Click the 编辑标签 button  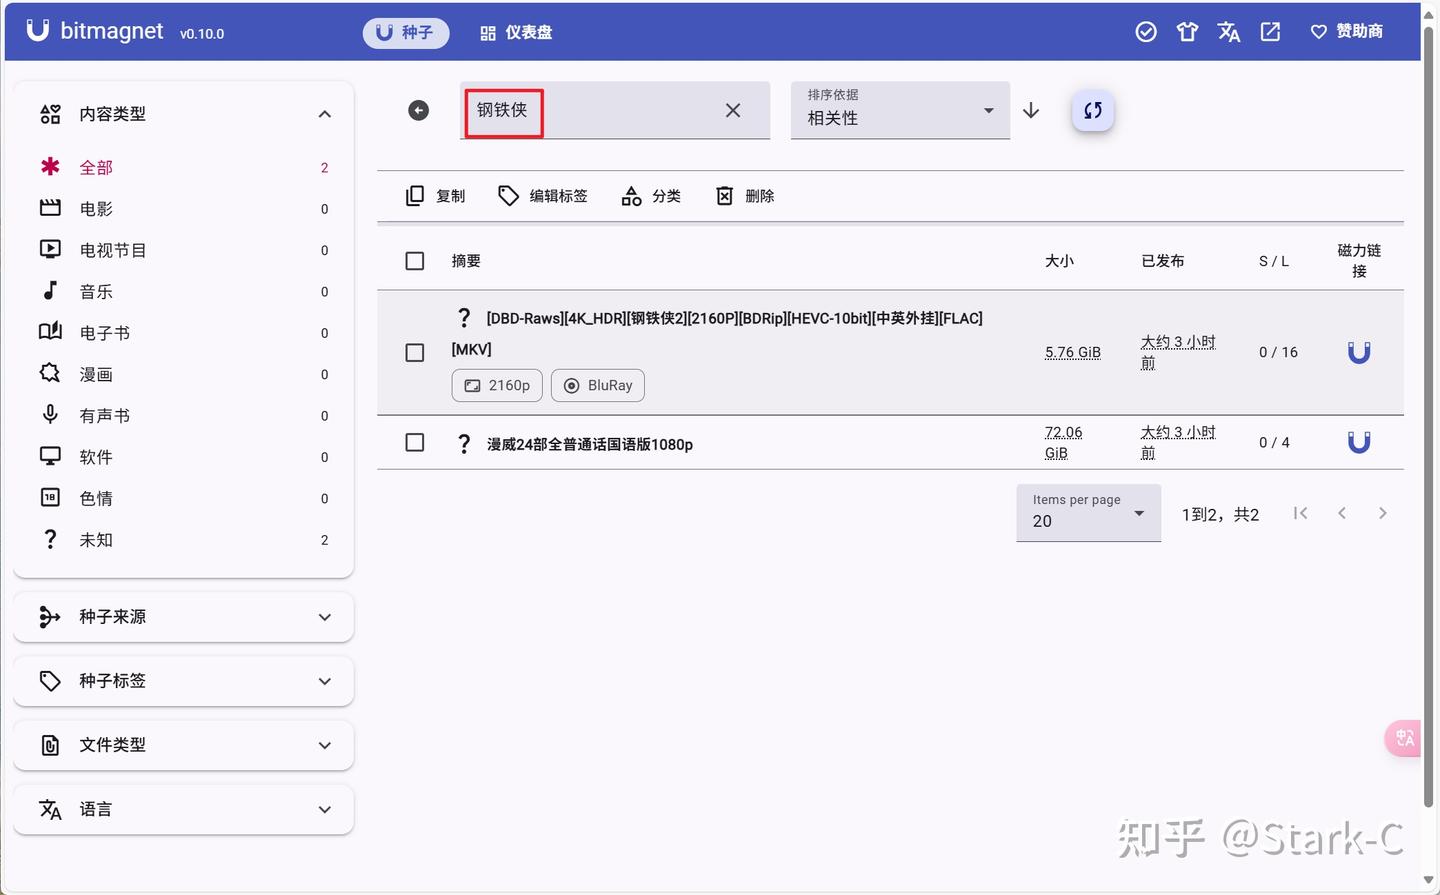pos(544,196)
